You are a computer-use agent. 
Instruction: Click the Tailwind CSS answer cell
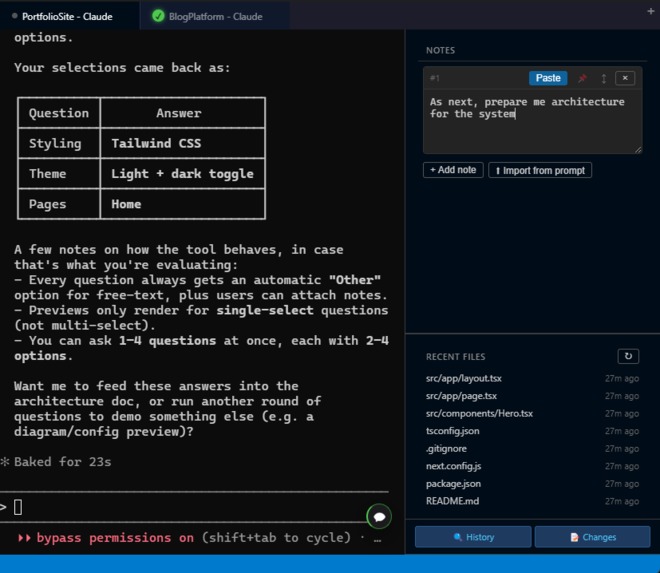pyautogui.click(x=182, y=144)
